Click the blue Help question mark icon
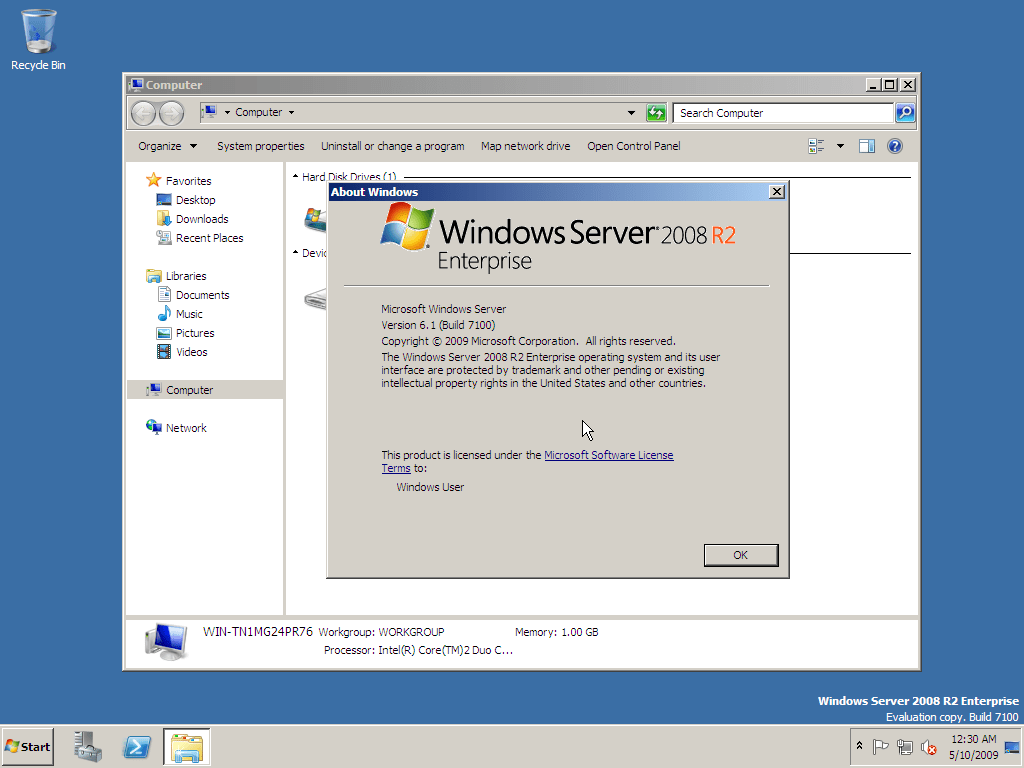The height and width of the screenshot is (768, 1024). (894, 145)
